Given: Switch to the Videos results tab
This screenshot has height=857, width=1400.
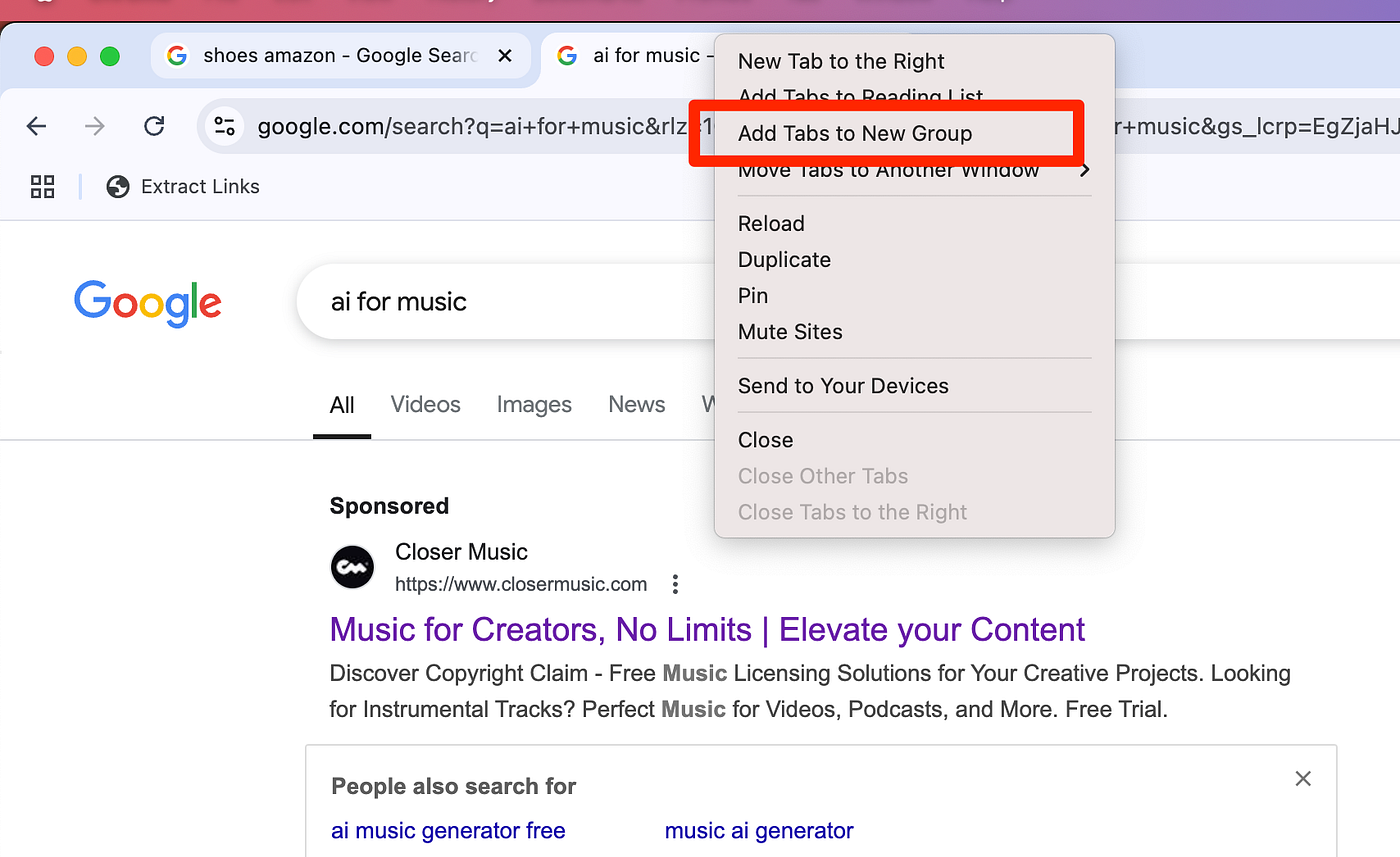Looking at the screenshot, I should [x=426, y=405].
